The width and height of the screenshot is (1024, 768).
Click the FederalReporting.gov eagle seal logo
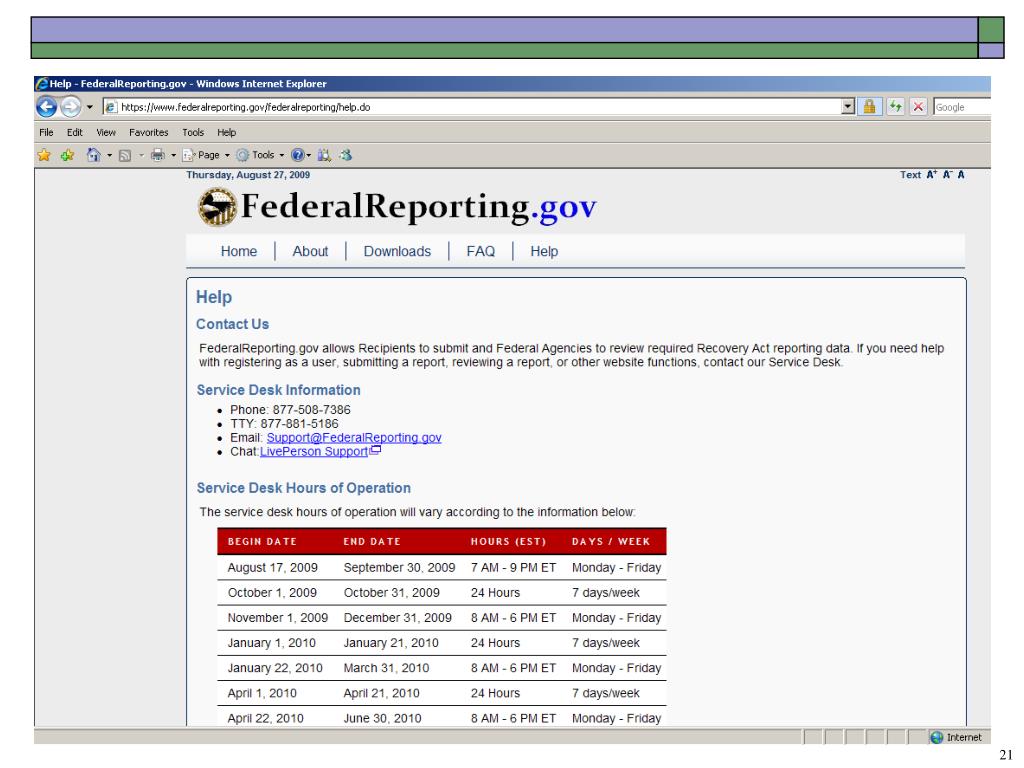pos(217,206)
